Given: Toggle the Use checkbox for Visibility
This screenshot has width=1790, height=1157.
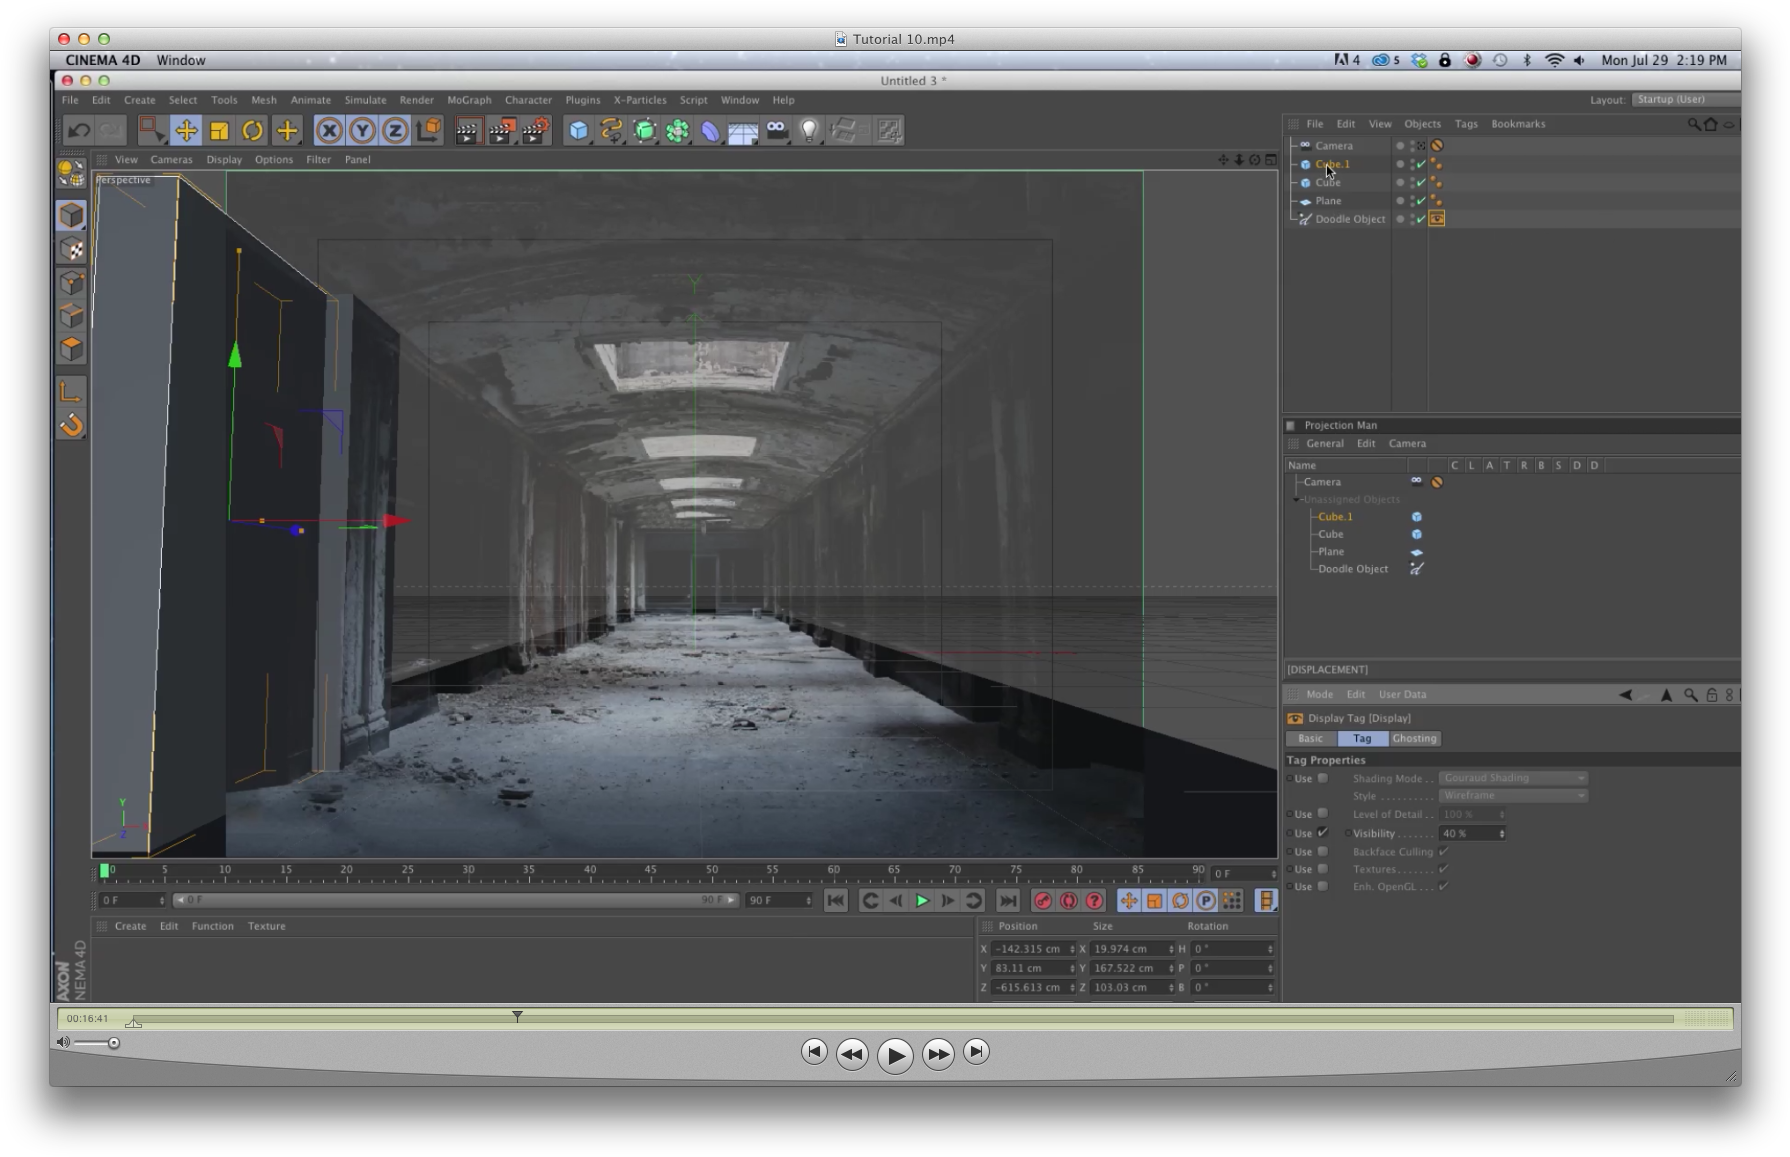Looking at the screenshot, I should (x=1323, y=833).
